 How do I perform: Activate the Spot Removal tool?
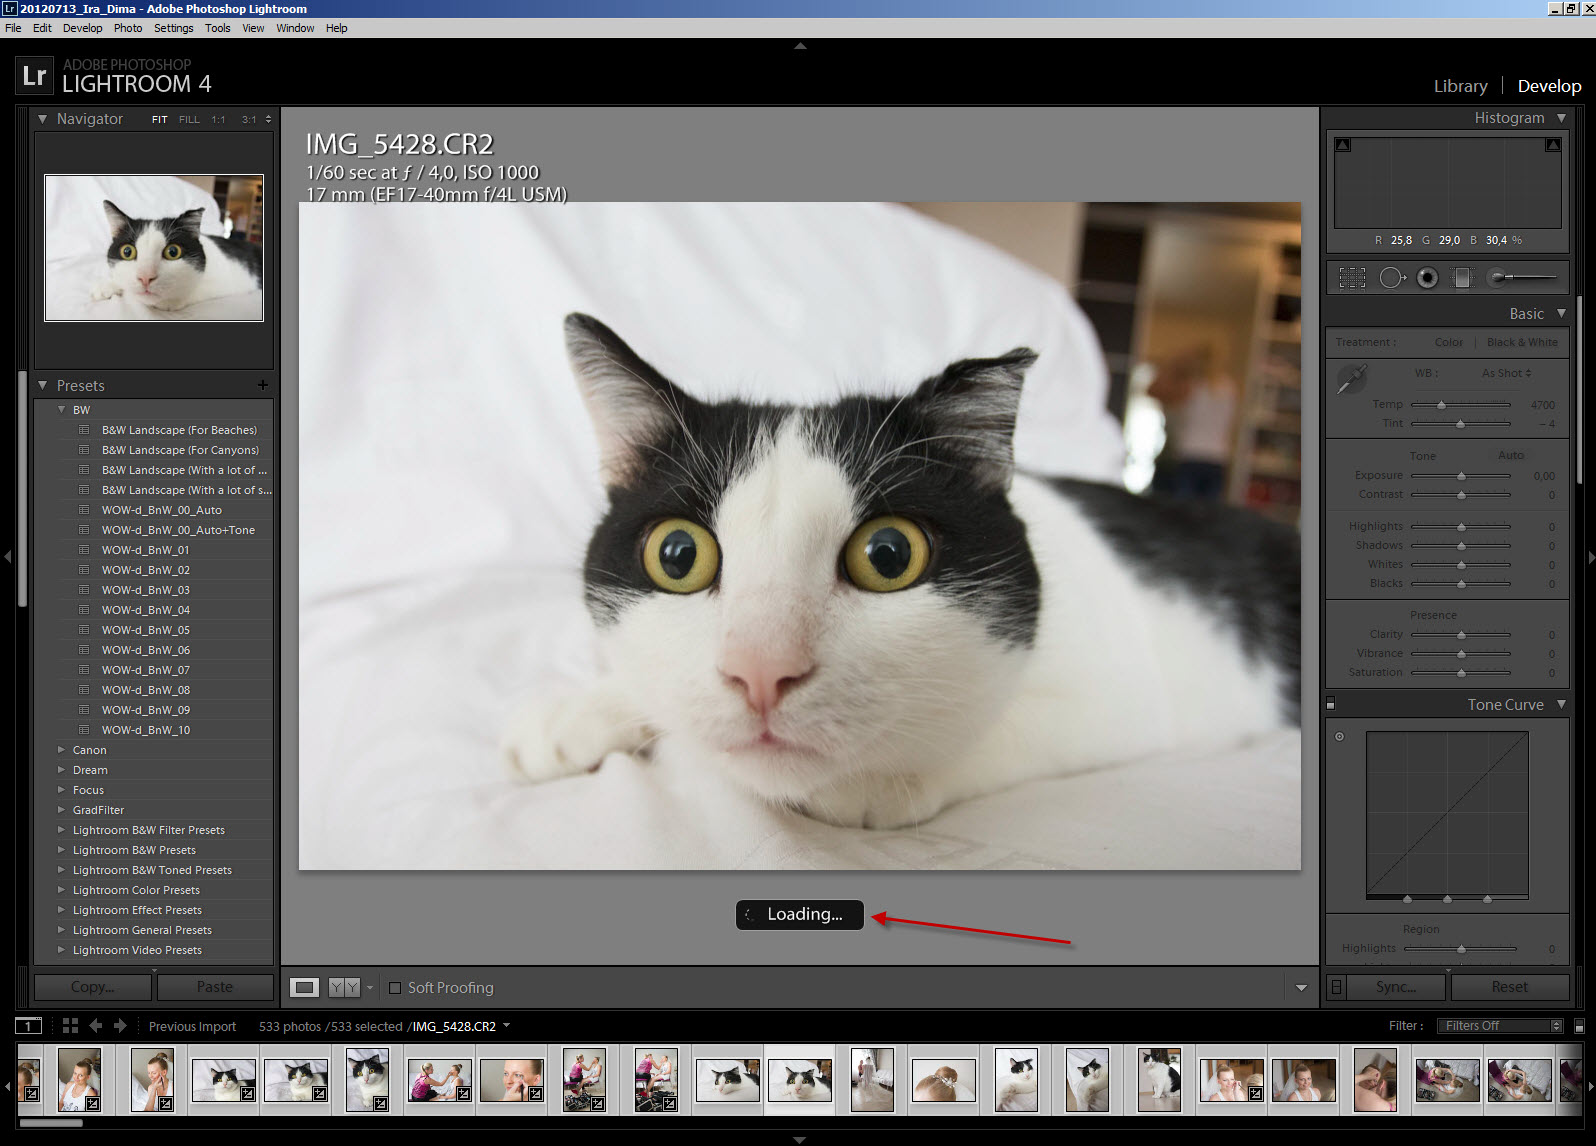[1391, 278]
